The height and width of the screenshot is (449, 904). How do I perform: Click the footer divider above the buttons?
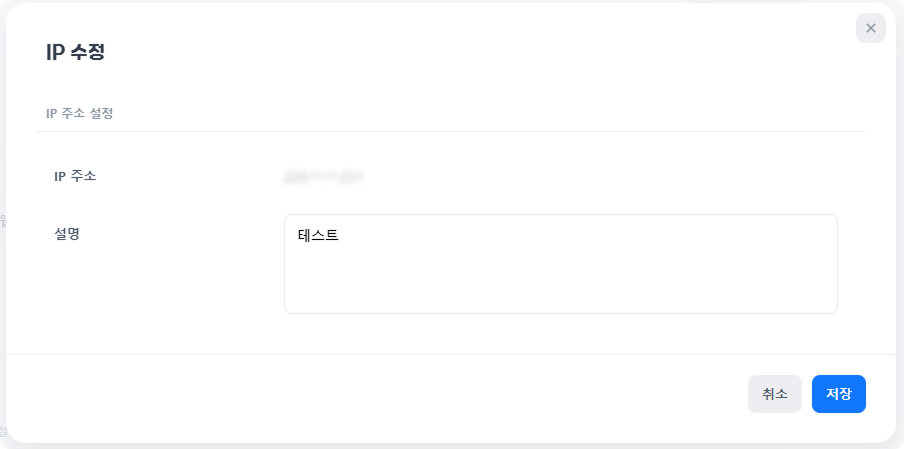pyautogui.click(x=450, y=354)
